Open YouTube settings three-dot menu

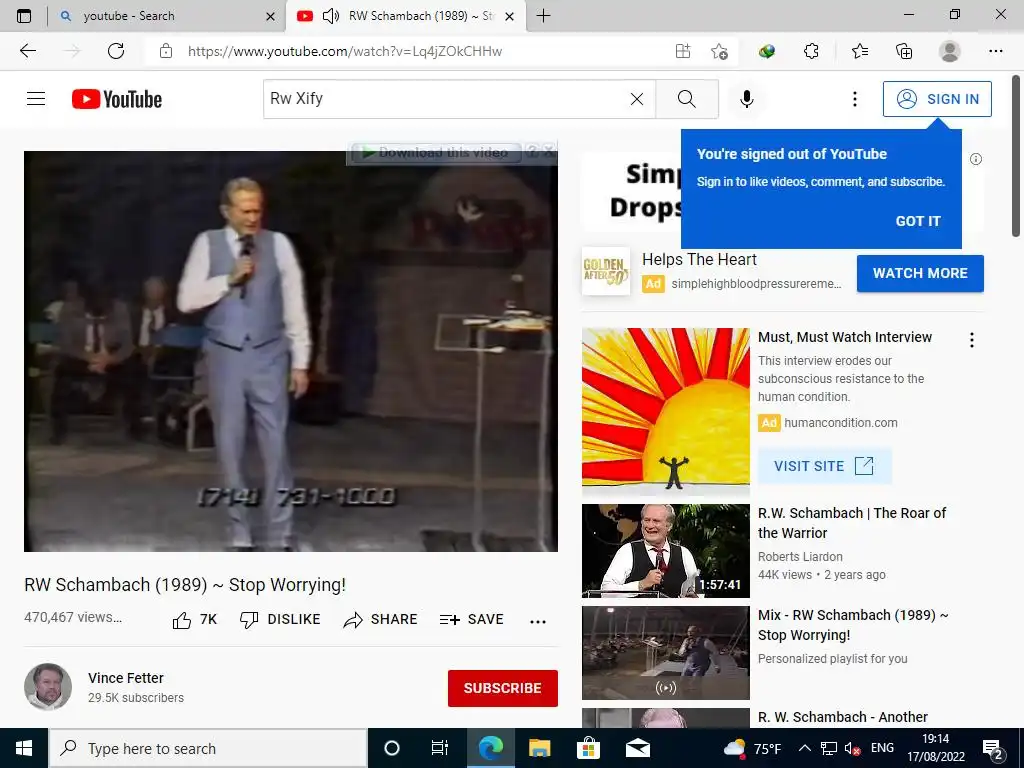855,99
